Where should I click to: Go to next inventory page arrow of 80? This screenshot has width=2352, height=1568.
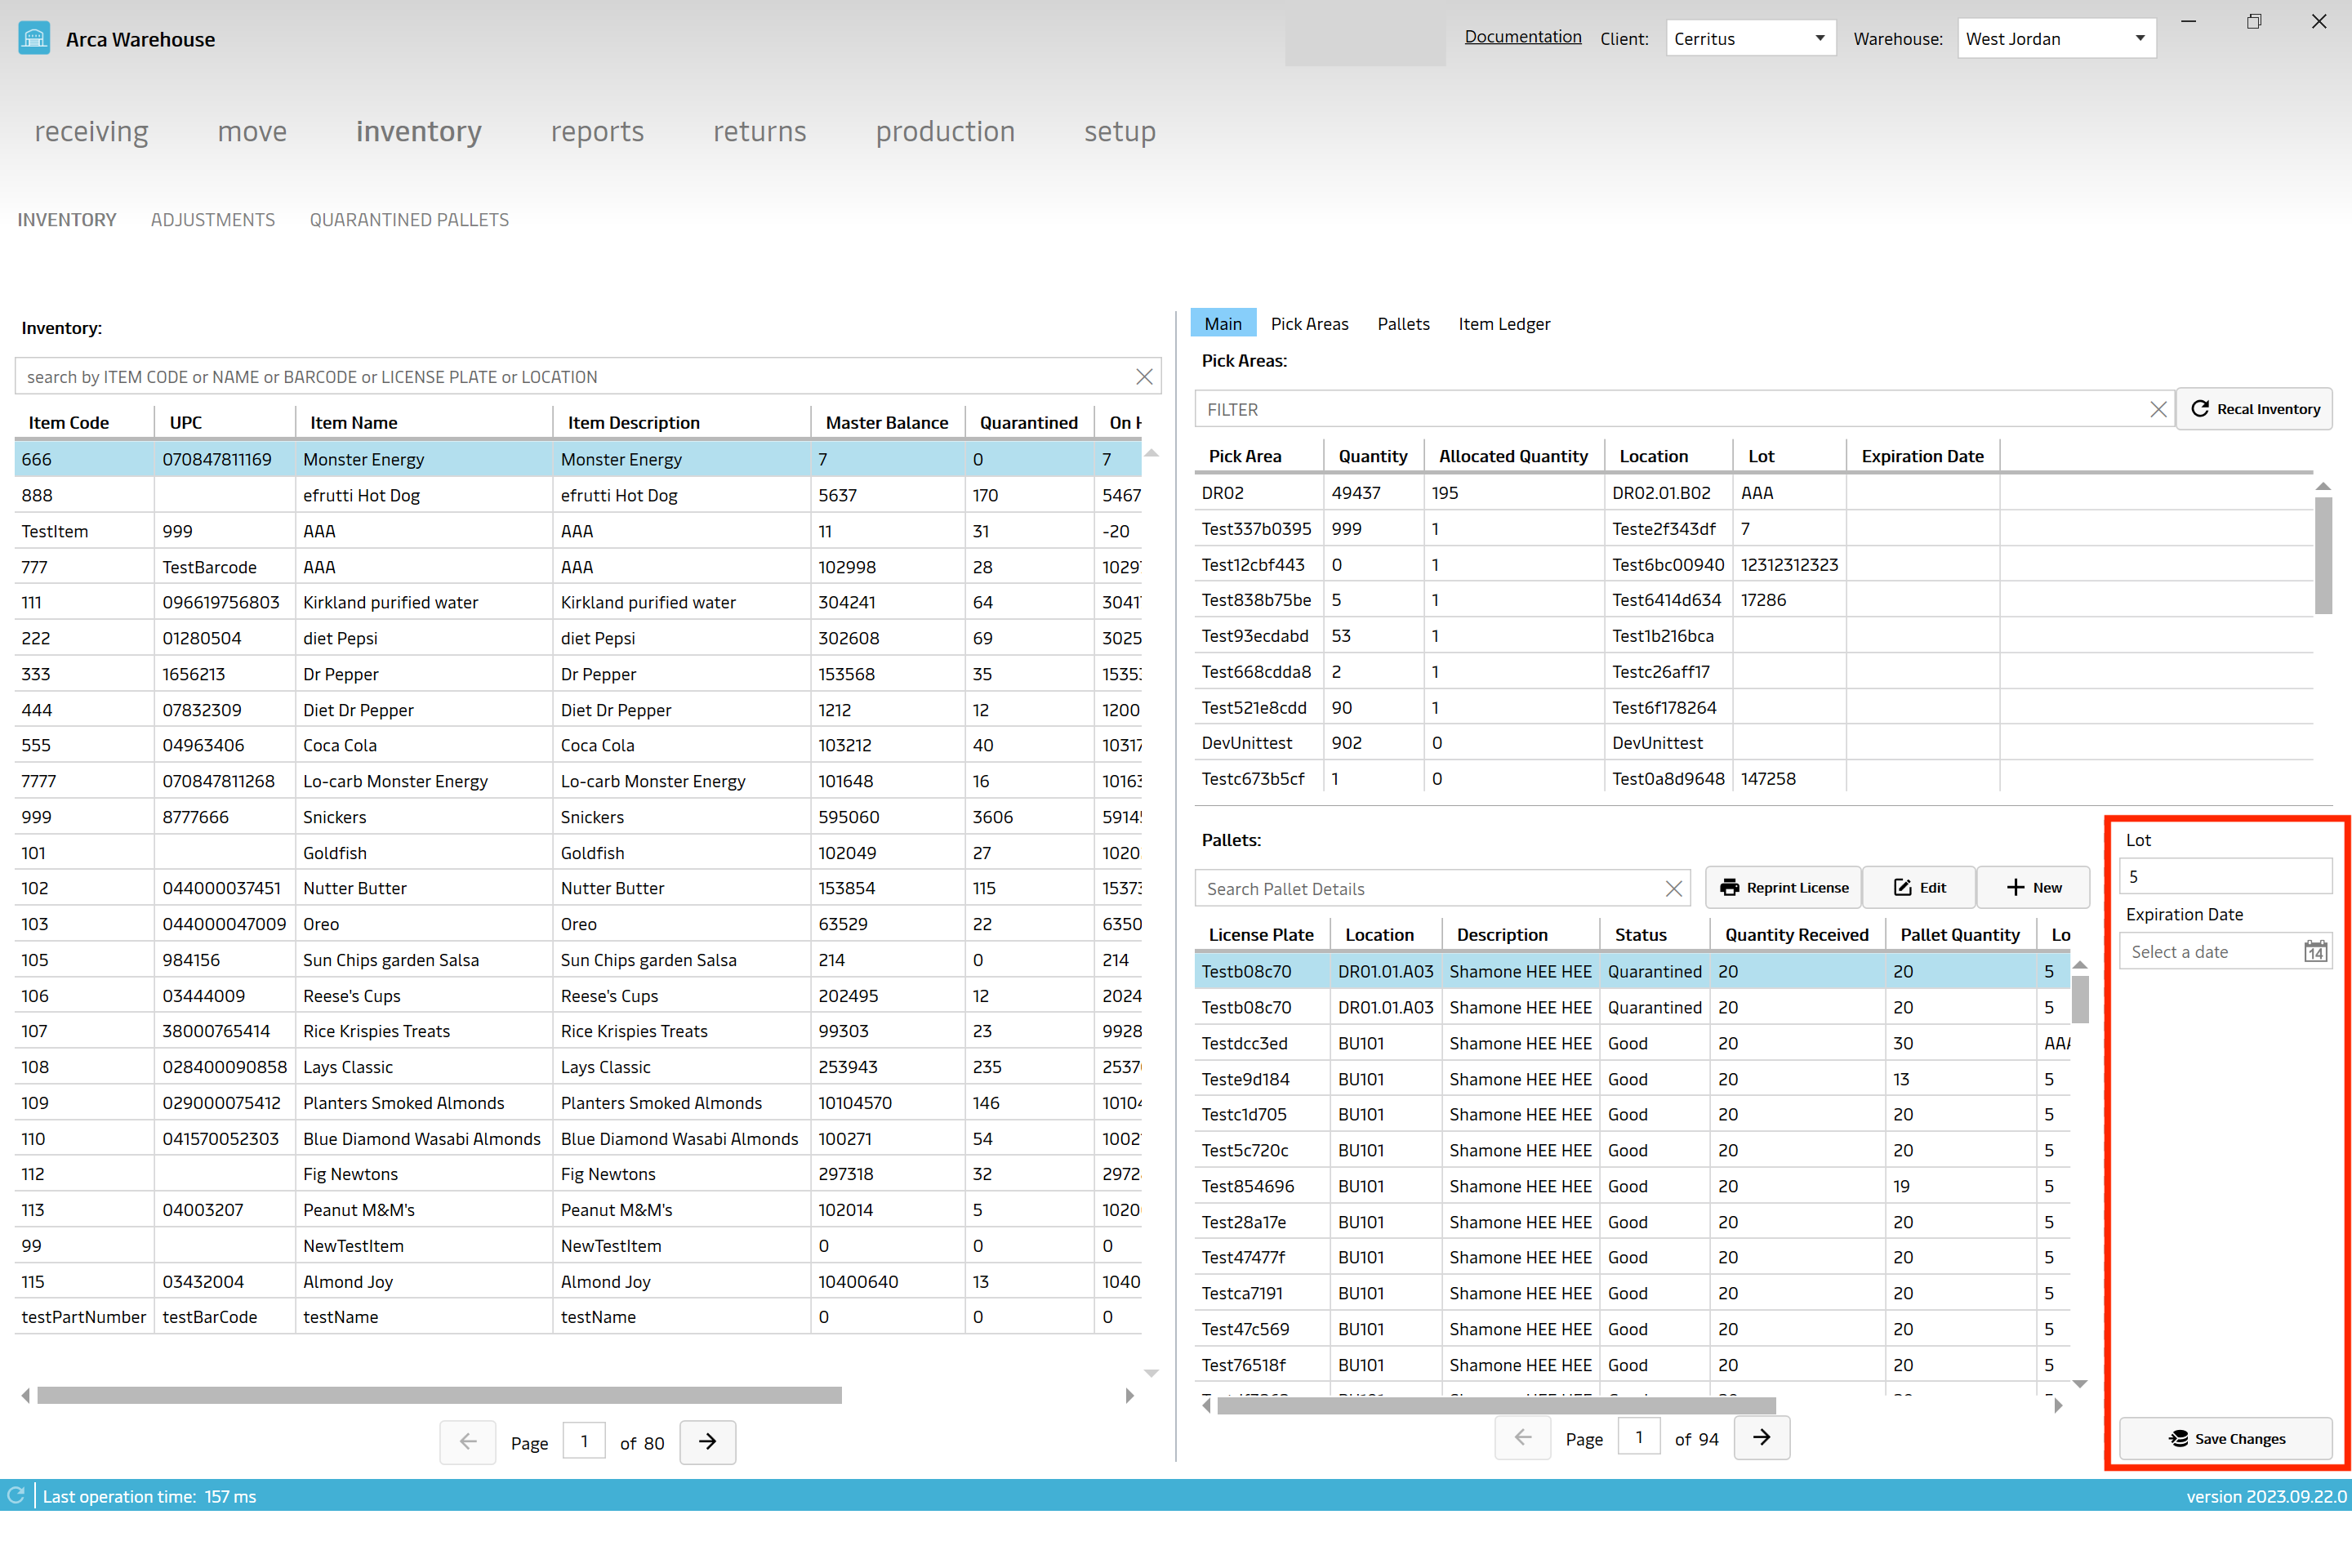[707, 1441]
